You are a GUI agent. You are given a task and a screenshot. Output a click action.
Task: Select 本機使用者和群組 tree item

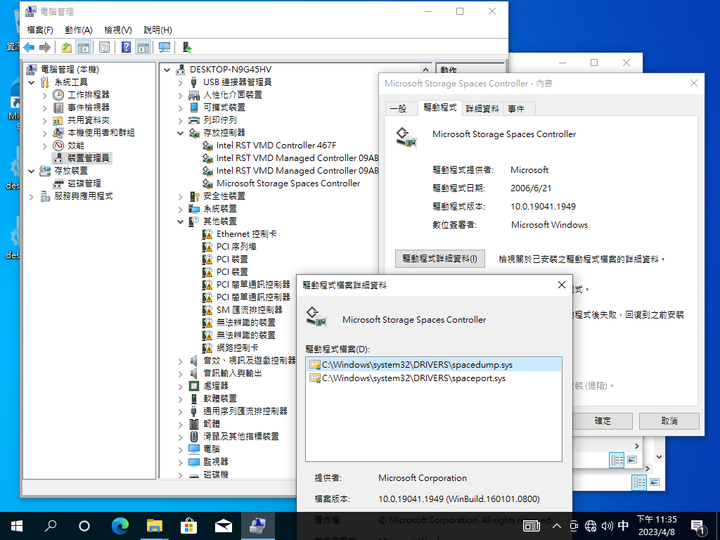(x=101, y=133)
